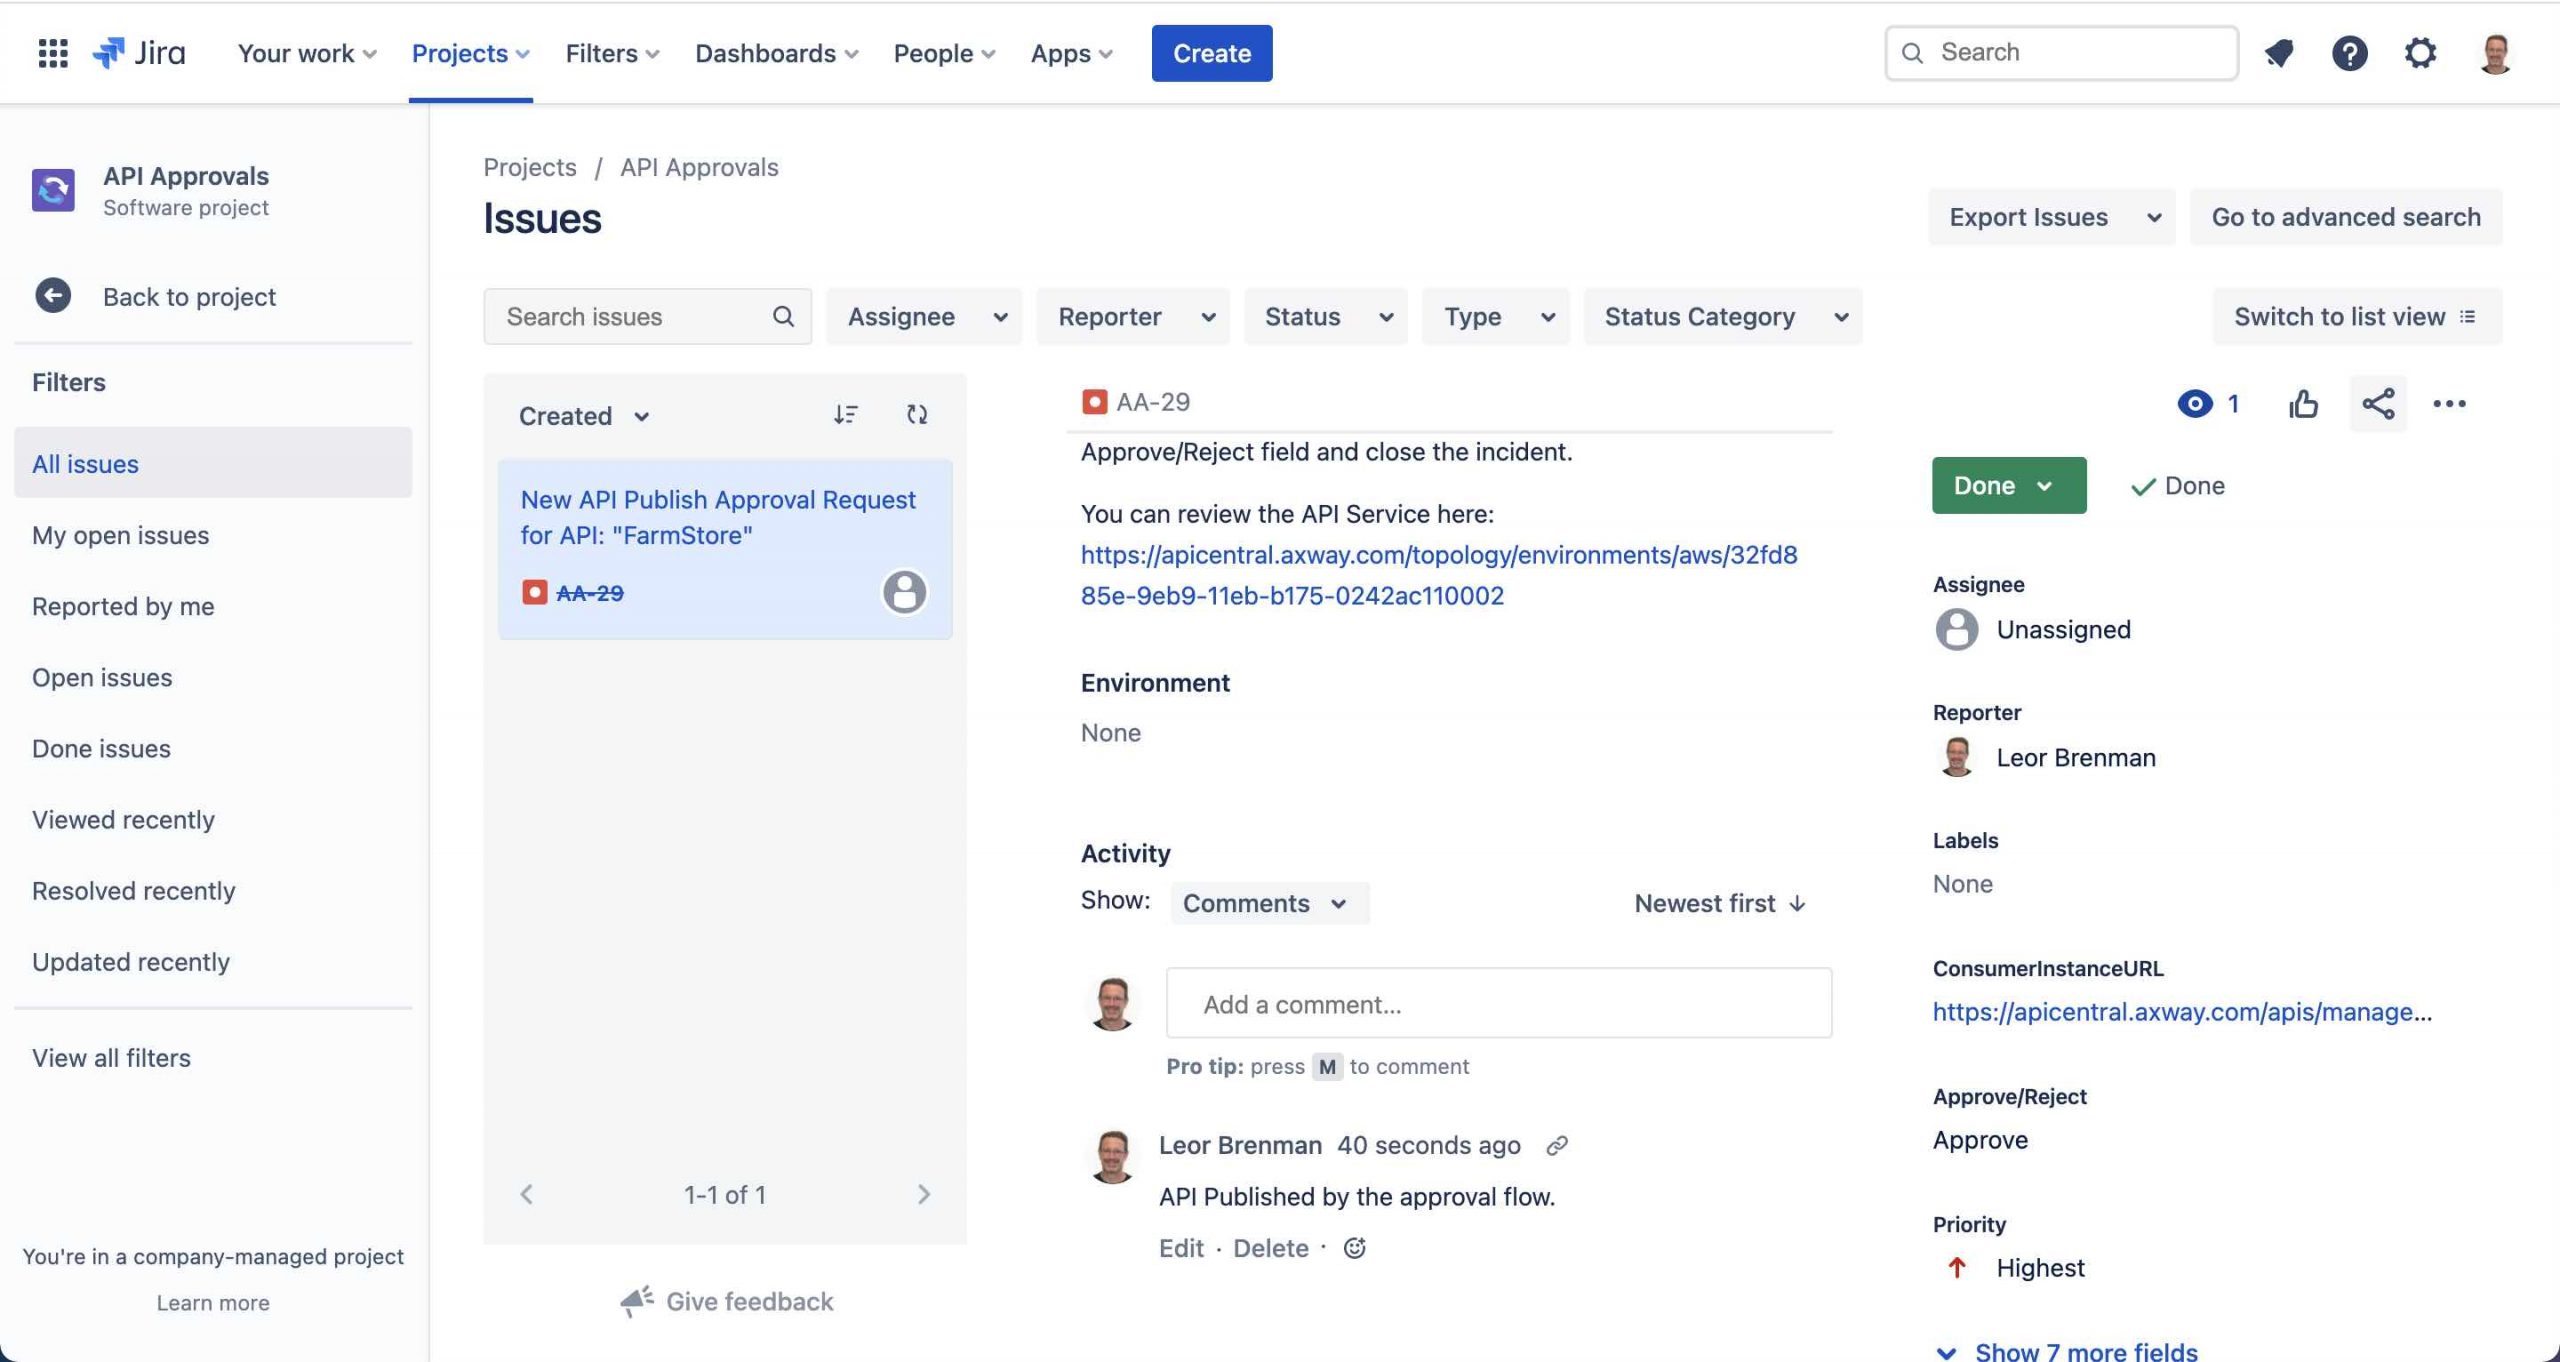Open the help question mark icon
The width and height of the screenshot is (2560, 1362).
coord(2349,53)
